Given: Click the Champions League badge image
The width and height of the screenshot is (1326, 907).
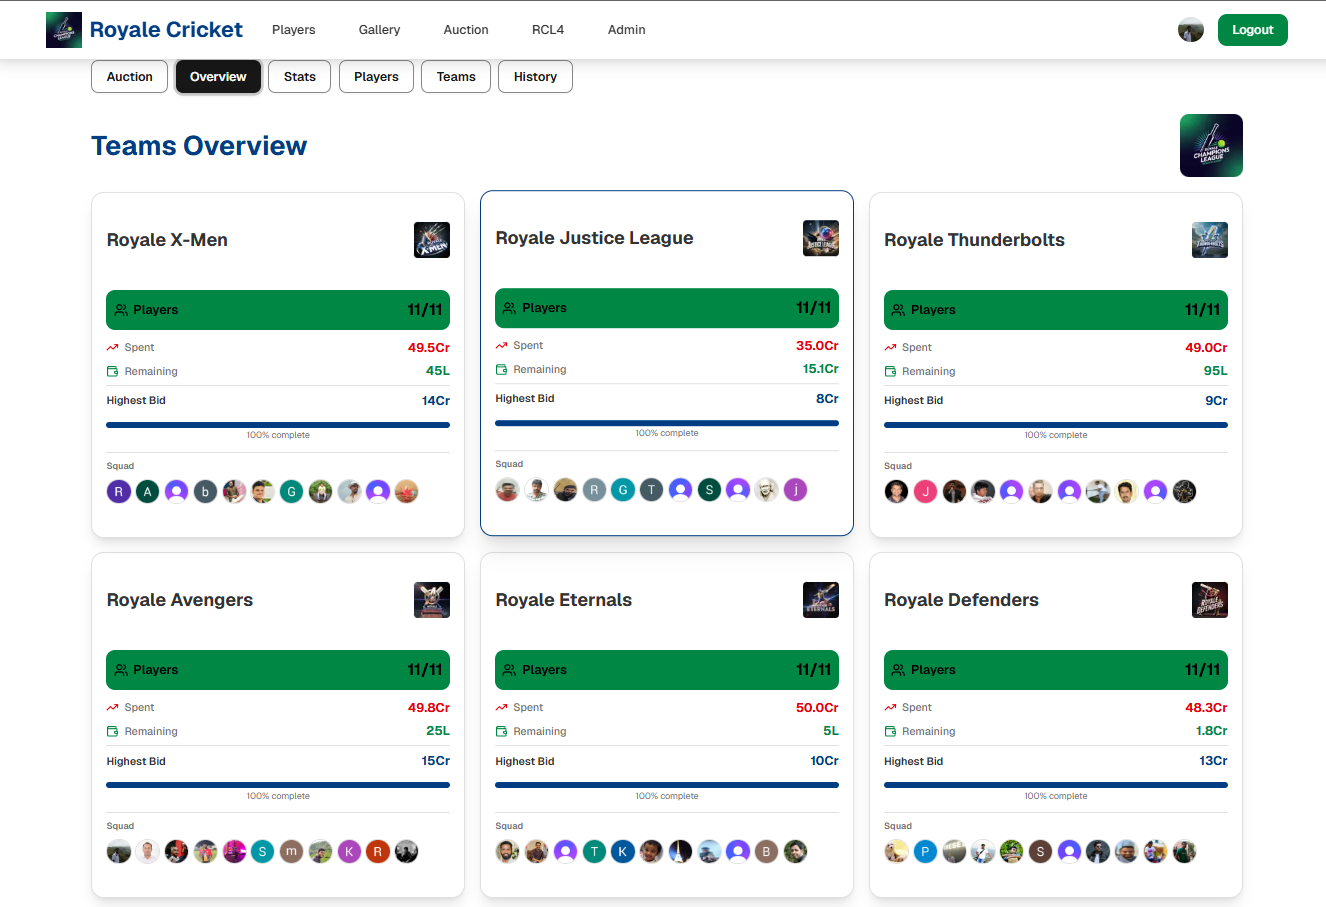Looking at the screenshot, I should pyautogui.click(x=1211, y=145).
